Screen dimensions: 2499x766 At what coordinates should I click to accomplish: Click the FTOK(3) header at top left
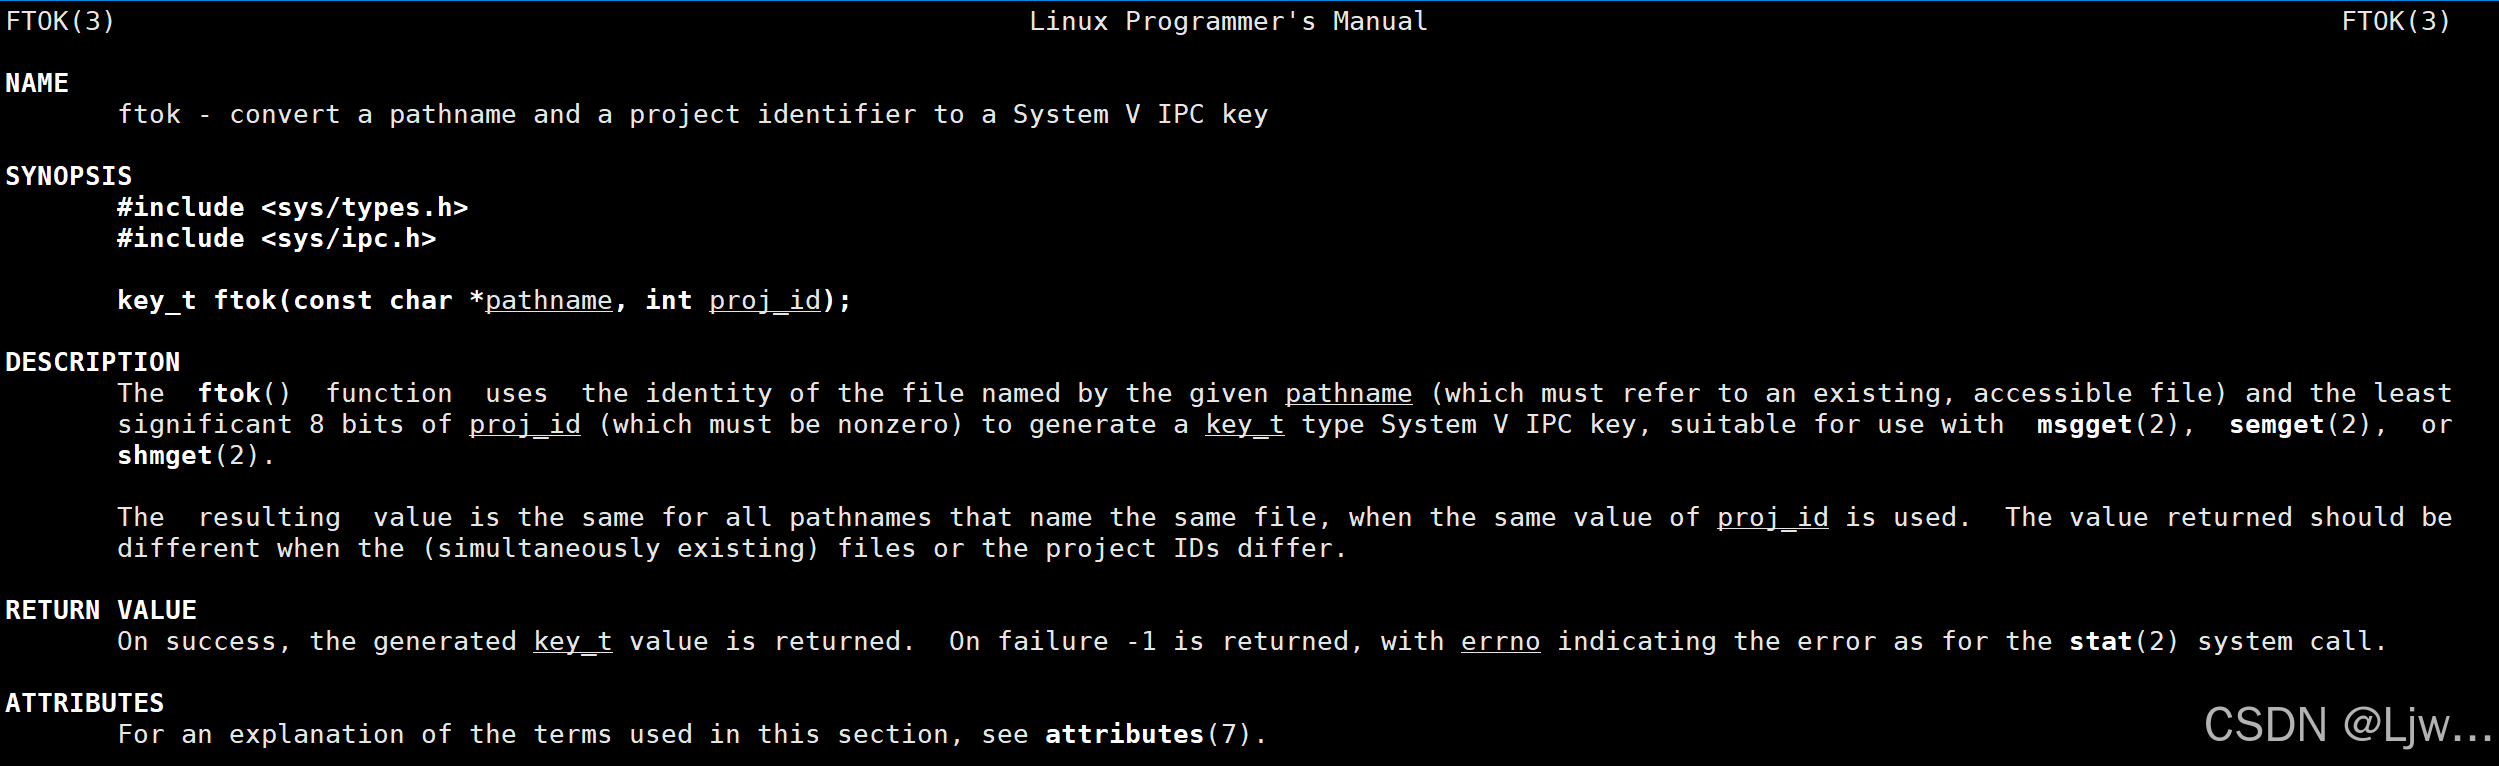pos(61,21)
